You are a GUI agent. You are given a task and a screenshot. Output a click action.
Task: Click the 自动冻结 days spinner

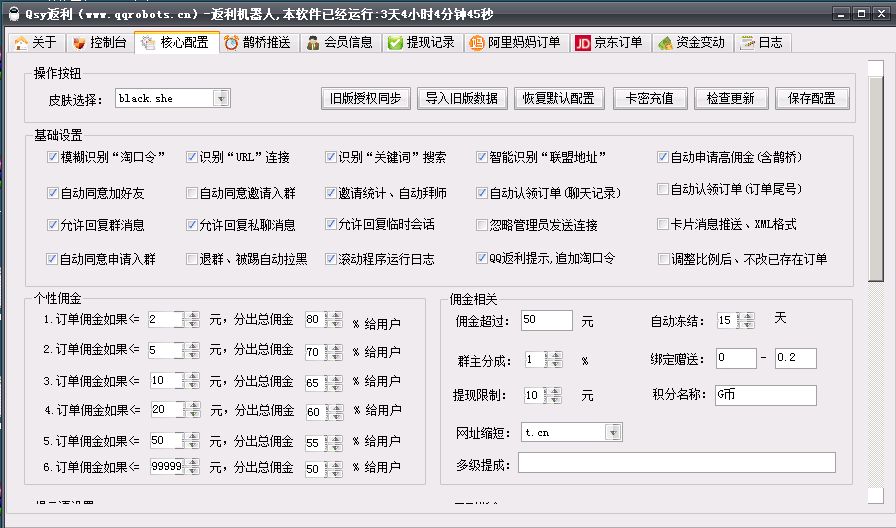pyautogui.click(x=736, y=320)
